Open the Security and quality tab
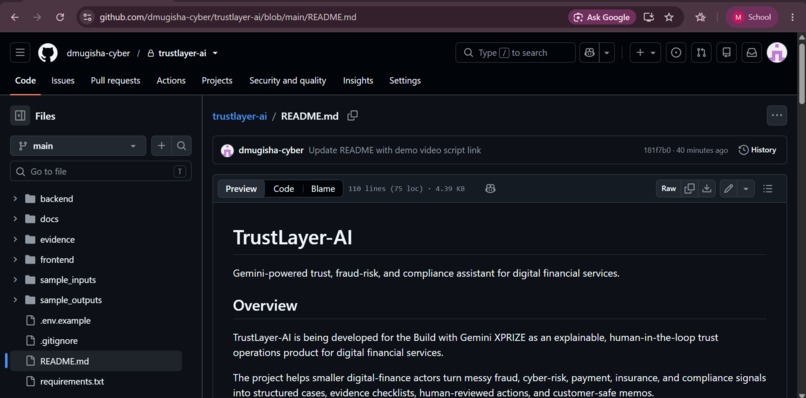This screenshot has height=398, width=806. tap(287, 81)
